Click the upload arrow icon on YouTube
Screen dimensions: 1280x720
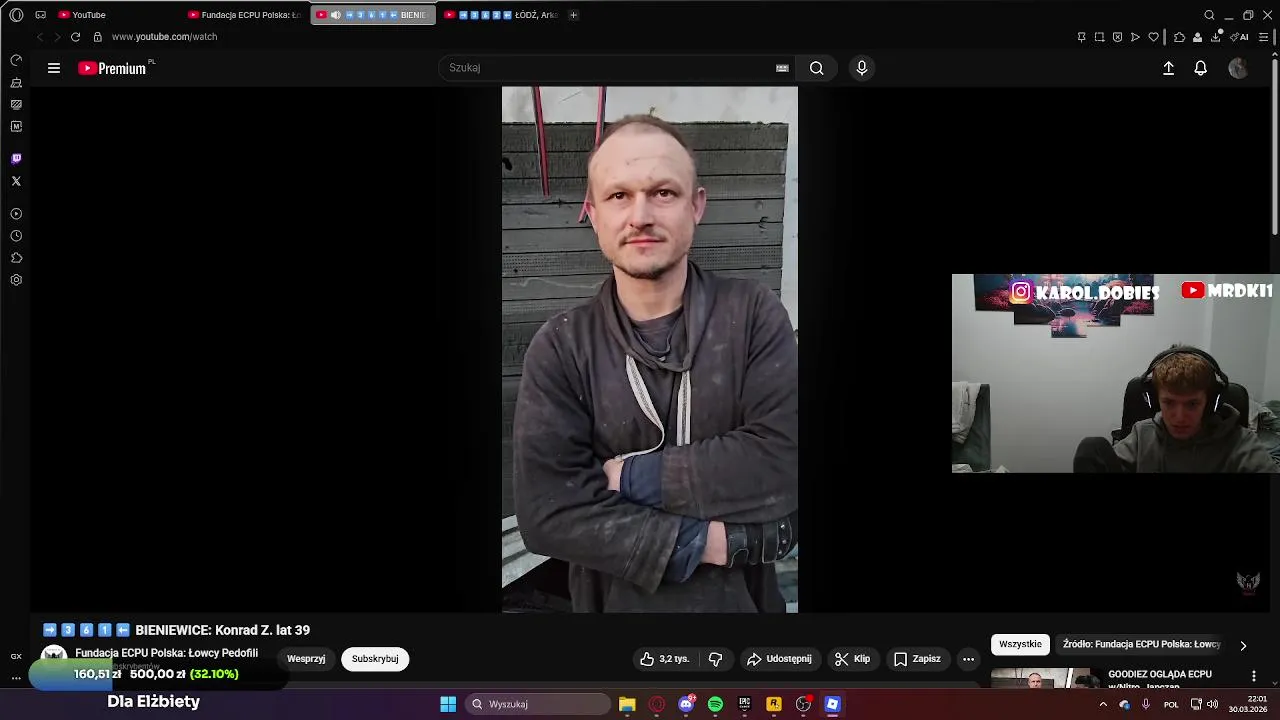[1168, 68]
